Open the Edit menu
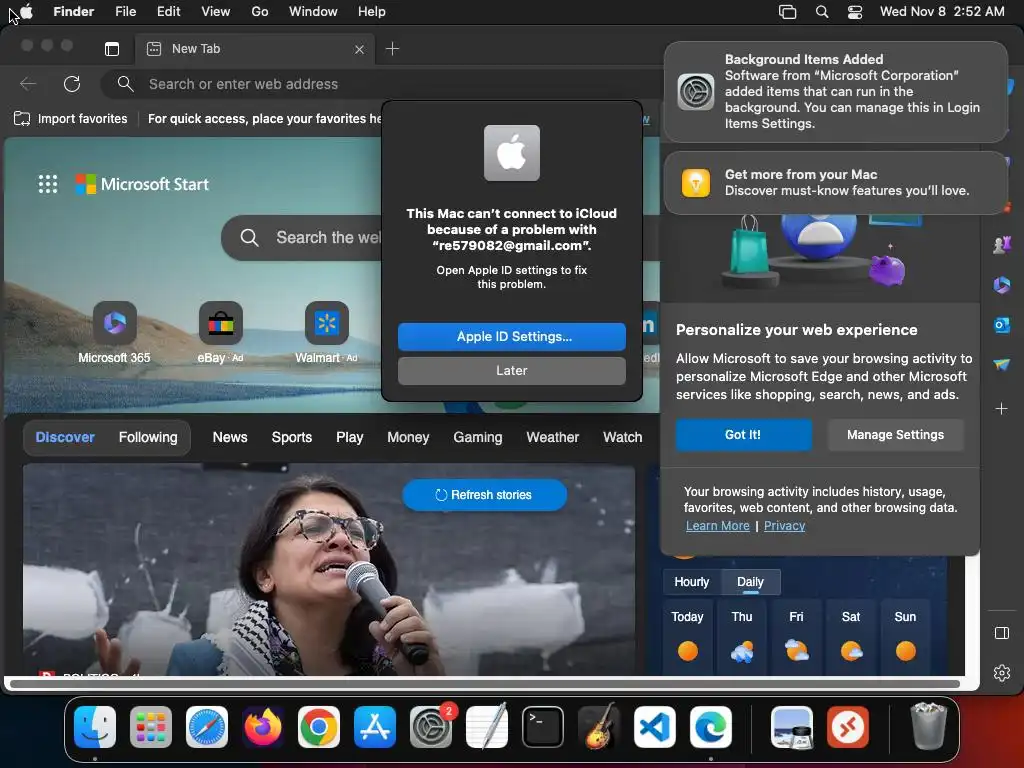Image resolution: width=1024 pixels, height=768 pixels. (168, 12)
